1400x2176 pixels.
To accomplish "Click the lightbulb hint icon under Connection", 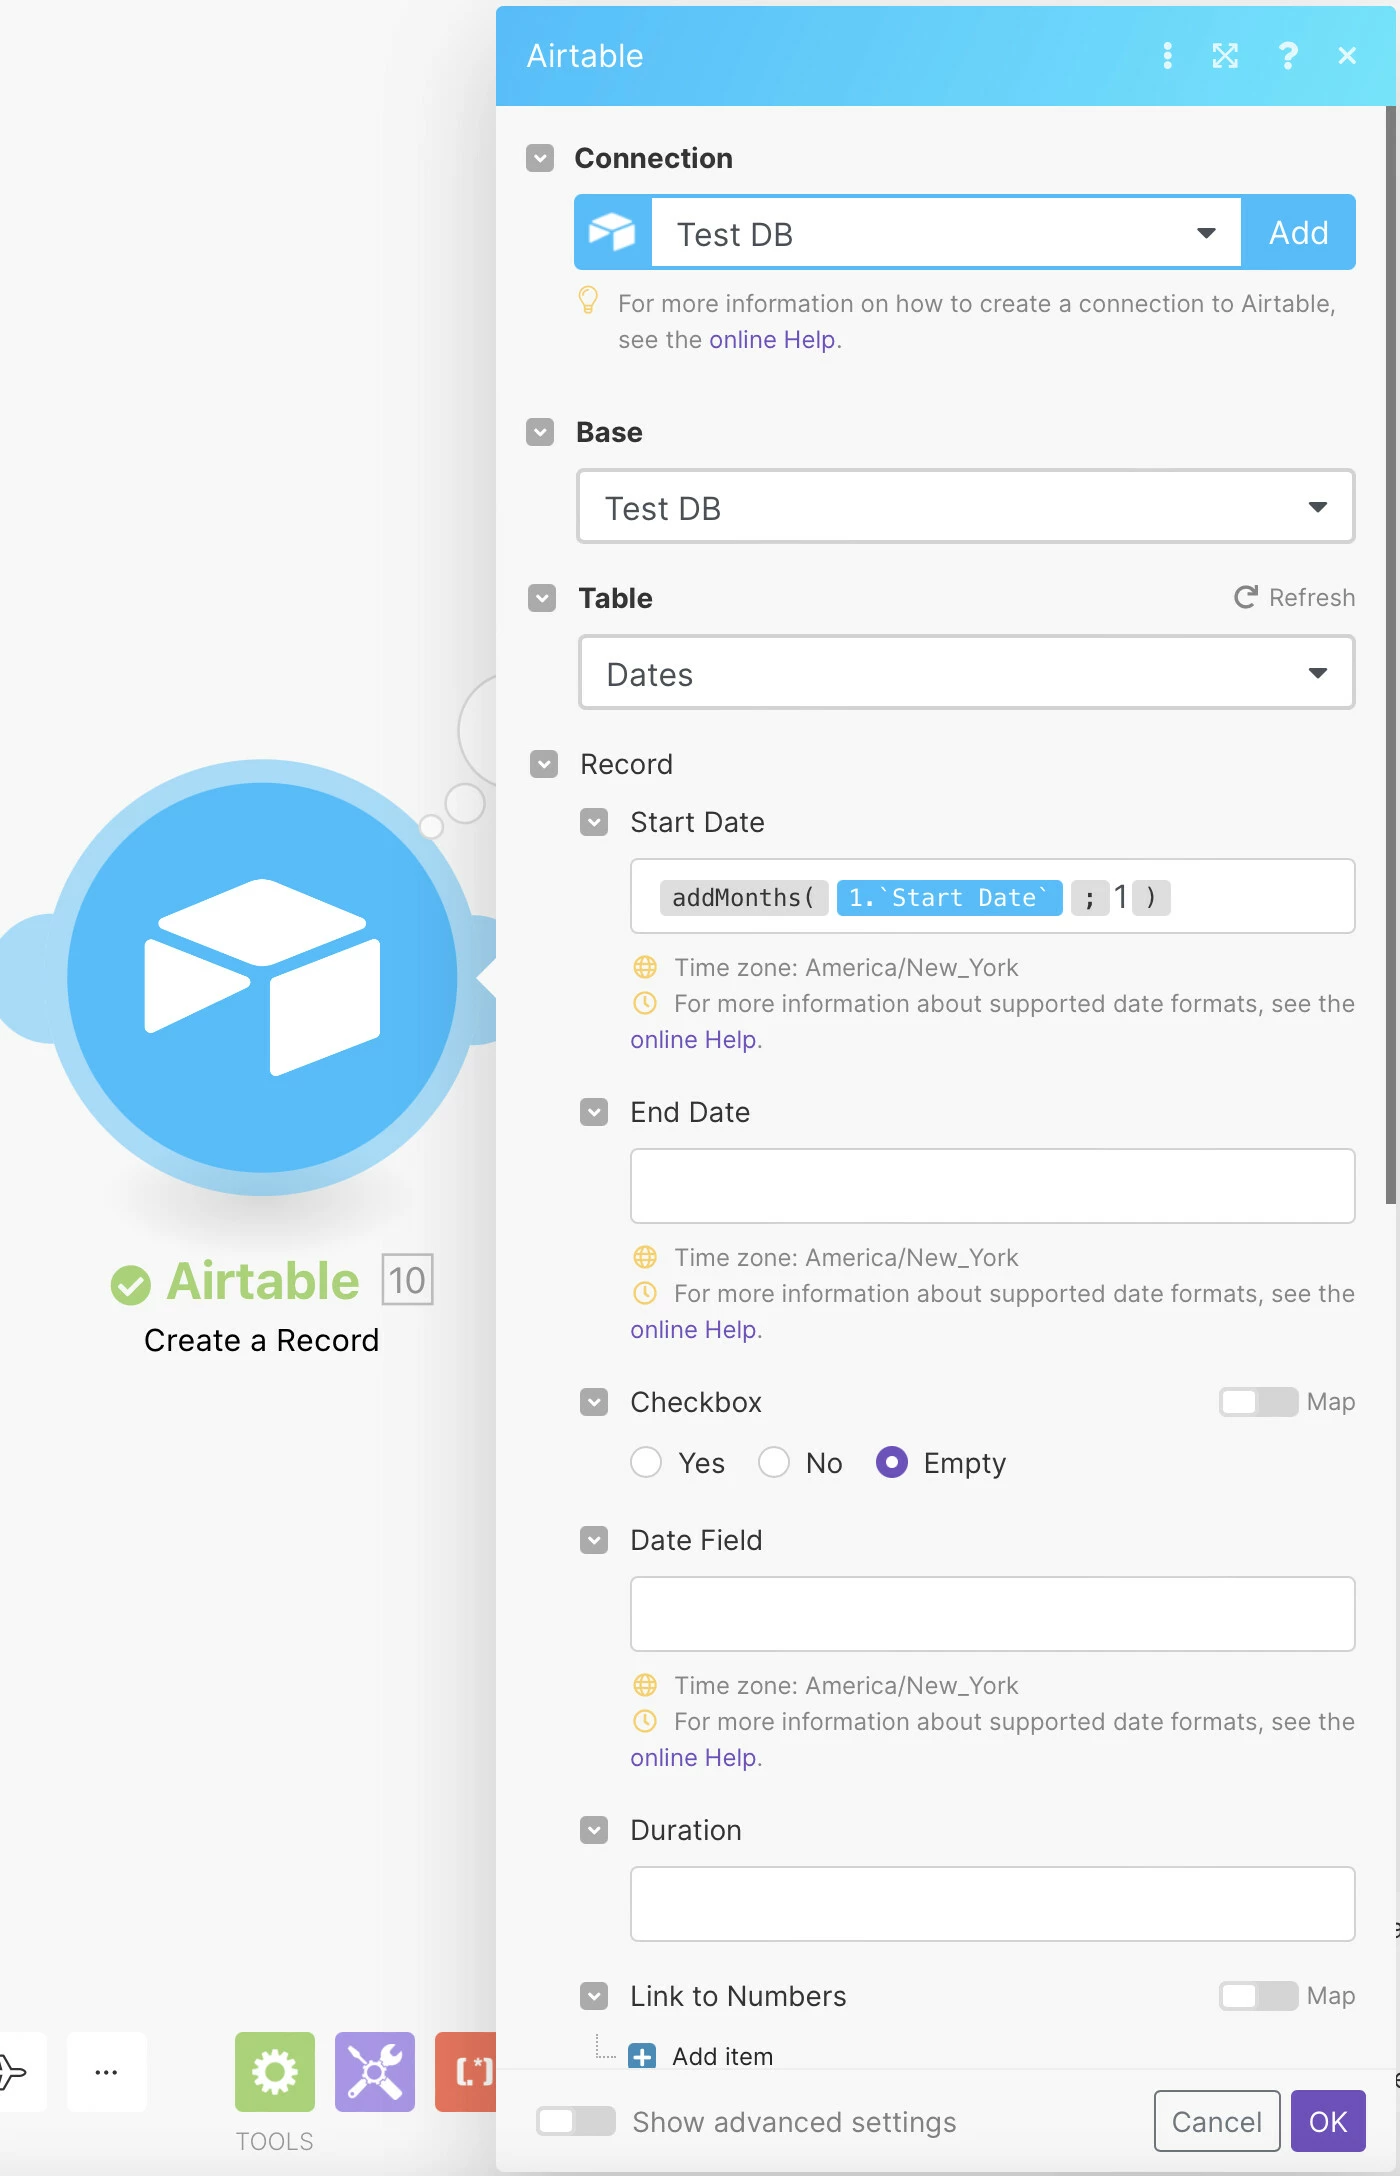I will [589, 300].
